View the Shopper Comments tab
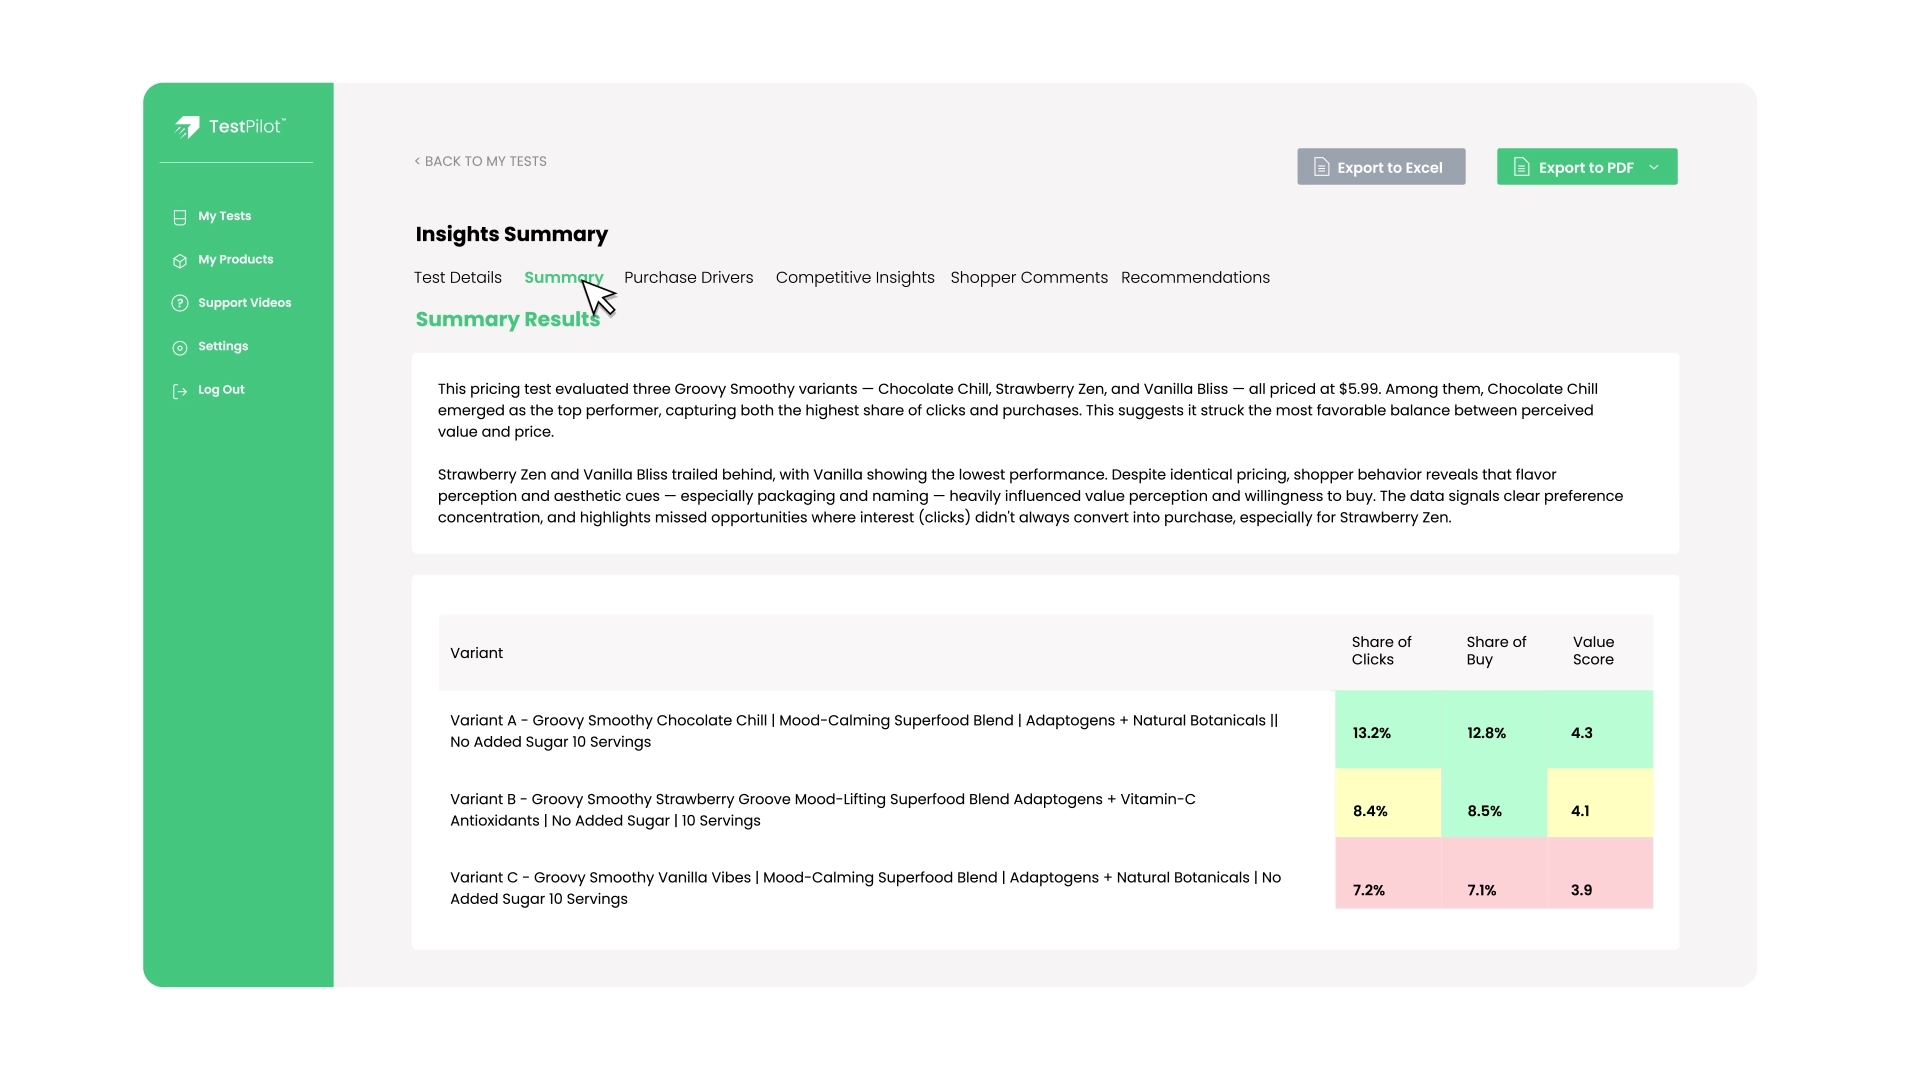The height and width of the screenshot is (1080, 1920). pos(1028,278)
